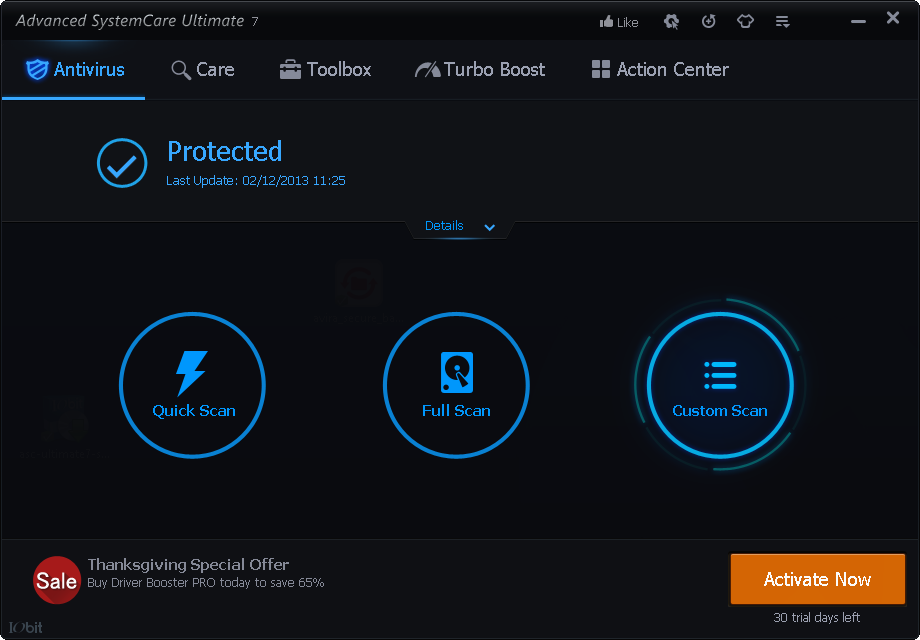Start a Quick Scan

pos(192,385)
